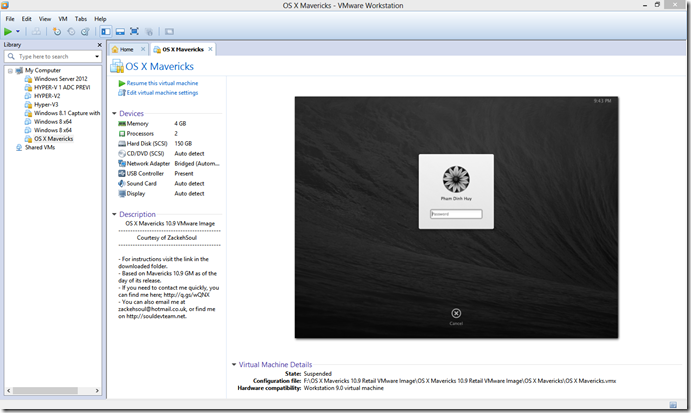This screenshot has height=413, width=691.
Task: Click the status bar icon at bottom right
Action: [673, 405]
